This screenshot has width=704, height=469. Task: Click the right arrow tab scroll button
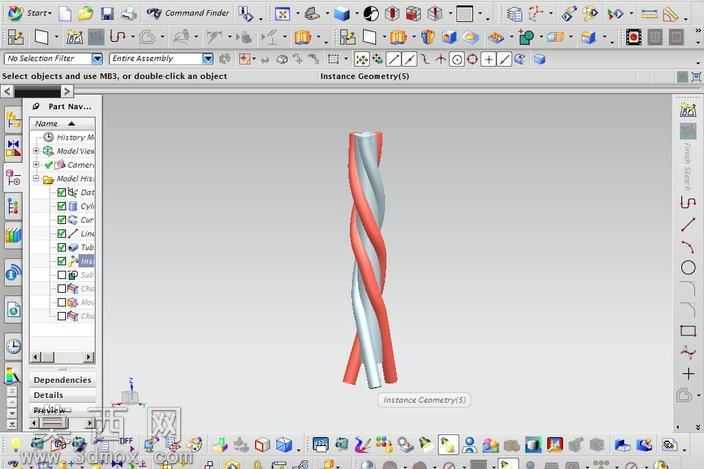coord(67,92)
